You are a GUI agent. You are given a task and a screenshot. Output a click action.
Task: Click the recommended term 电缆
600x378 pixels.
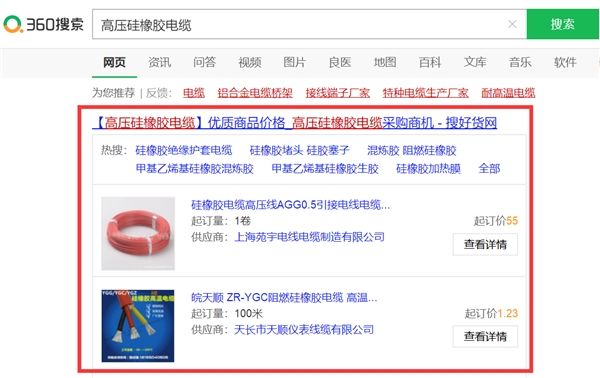(194, 93)
